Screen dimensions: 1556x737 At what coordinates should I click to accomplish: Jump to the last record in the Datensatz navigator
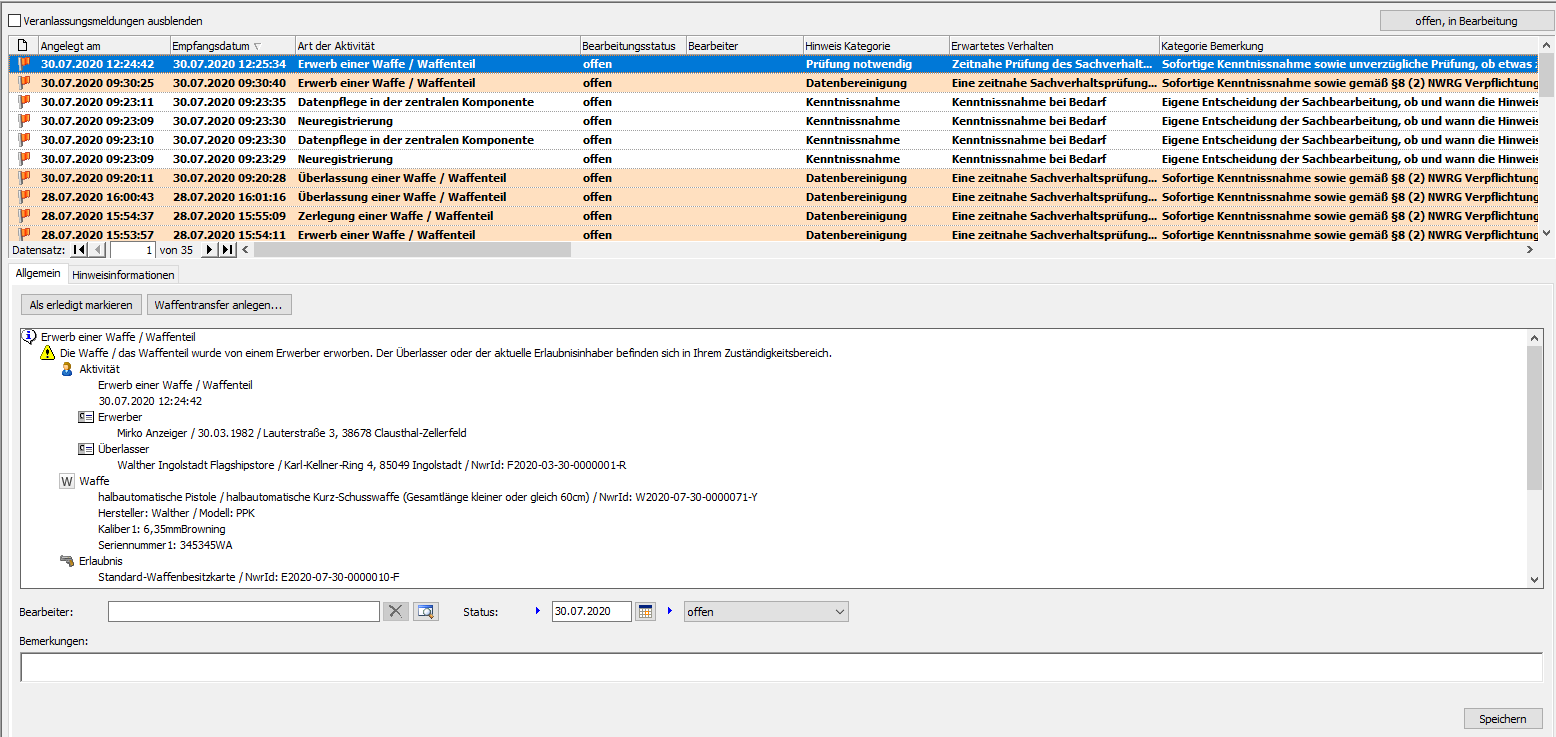point(228,250)
